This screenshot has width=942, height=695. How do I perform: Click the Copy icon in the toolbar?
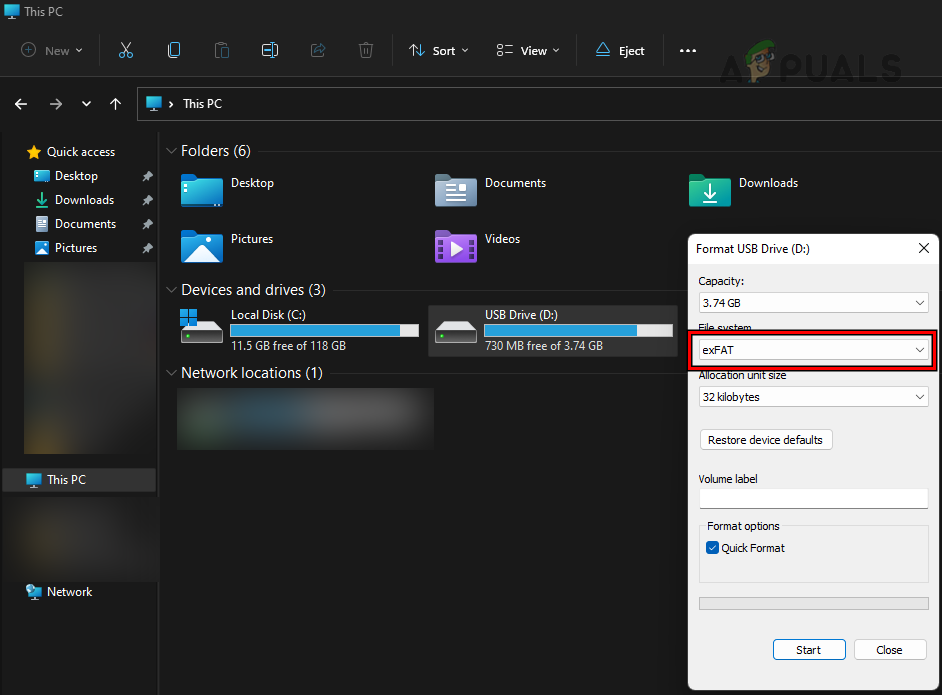point(173,49)
